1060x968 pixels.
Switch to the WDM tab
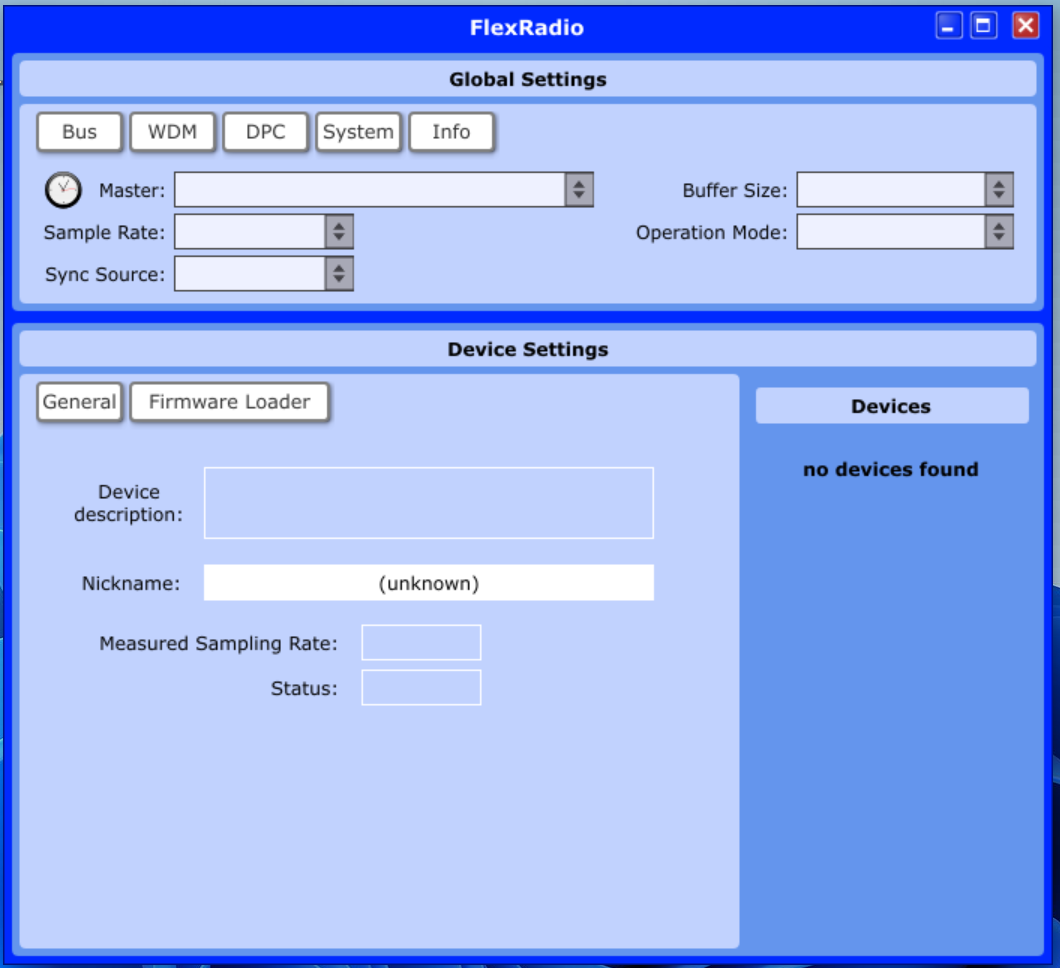[172, 132]
